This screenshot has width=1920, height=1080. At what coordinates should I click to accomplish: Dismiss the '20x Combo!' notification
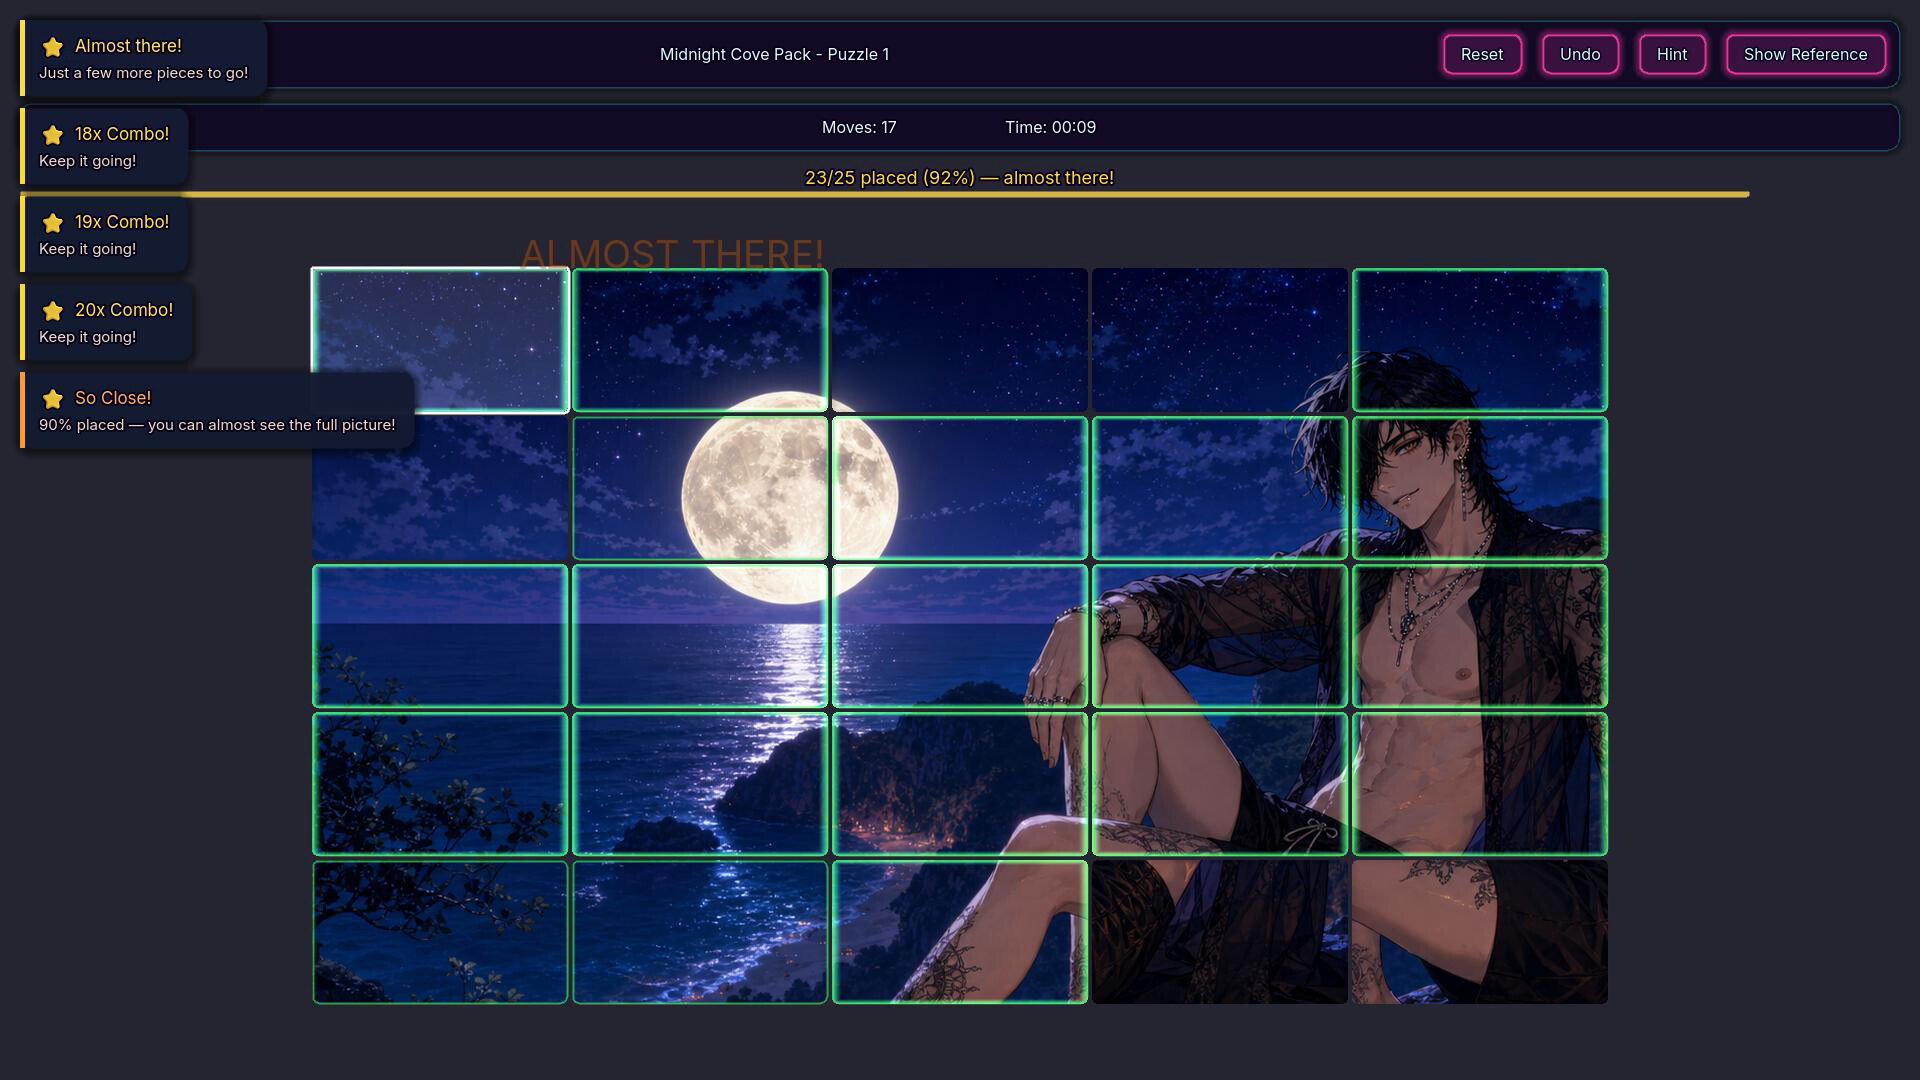point(107,322)
